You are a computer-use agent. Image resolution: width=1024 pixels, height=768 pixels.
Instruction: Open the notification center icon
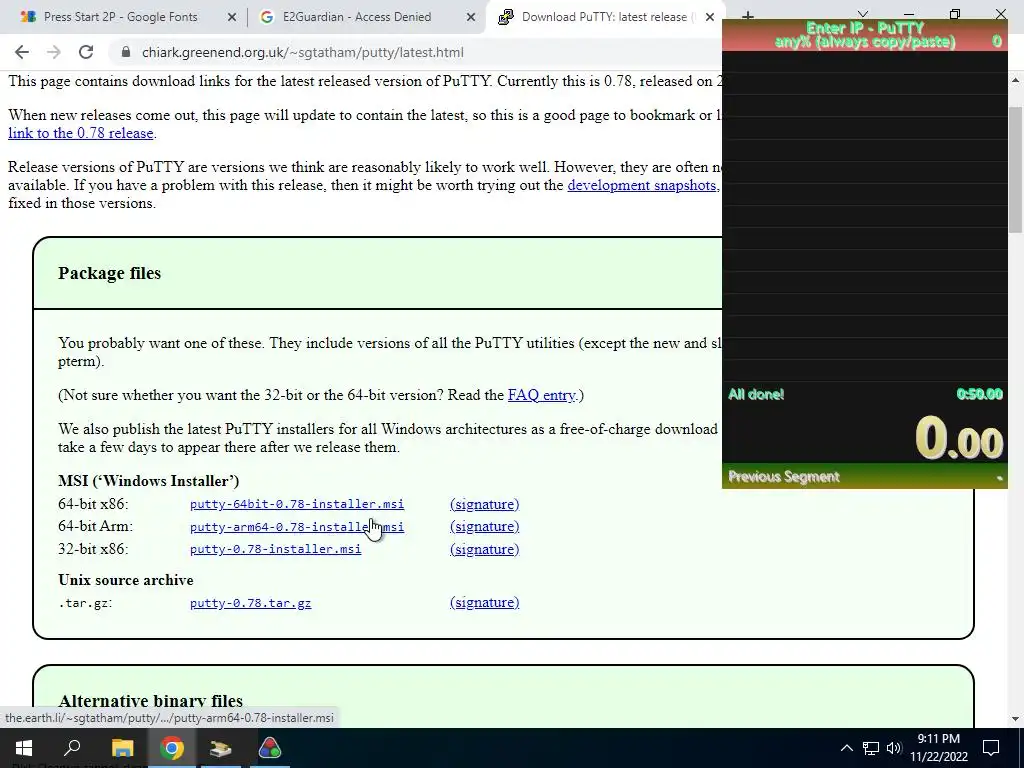tap(991, 748)
